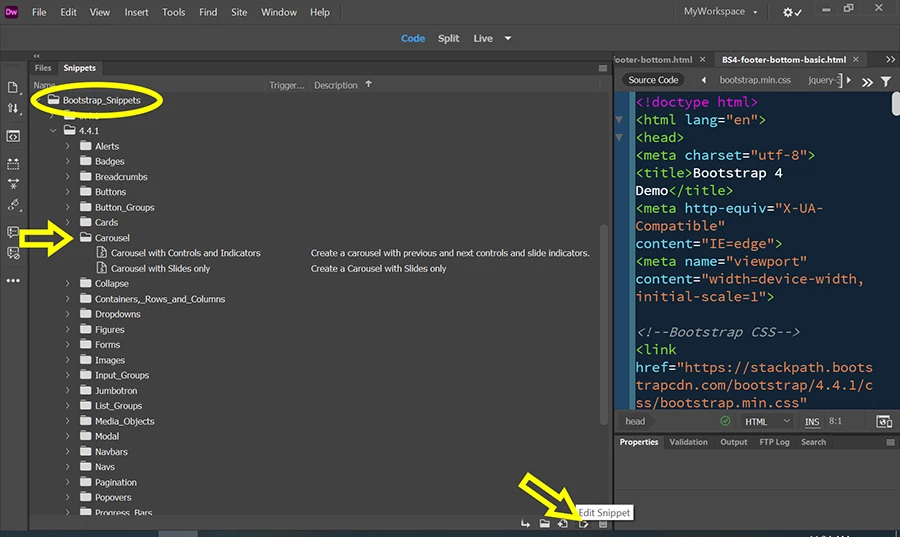Click the File Management arrows icon

point(13,108)
